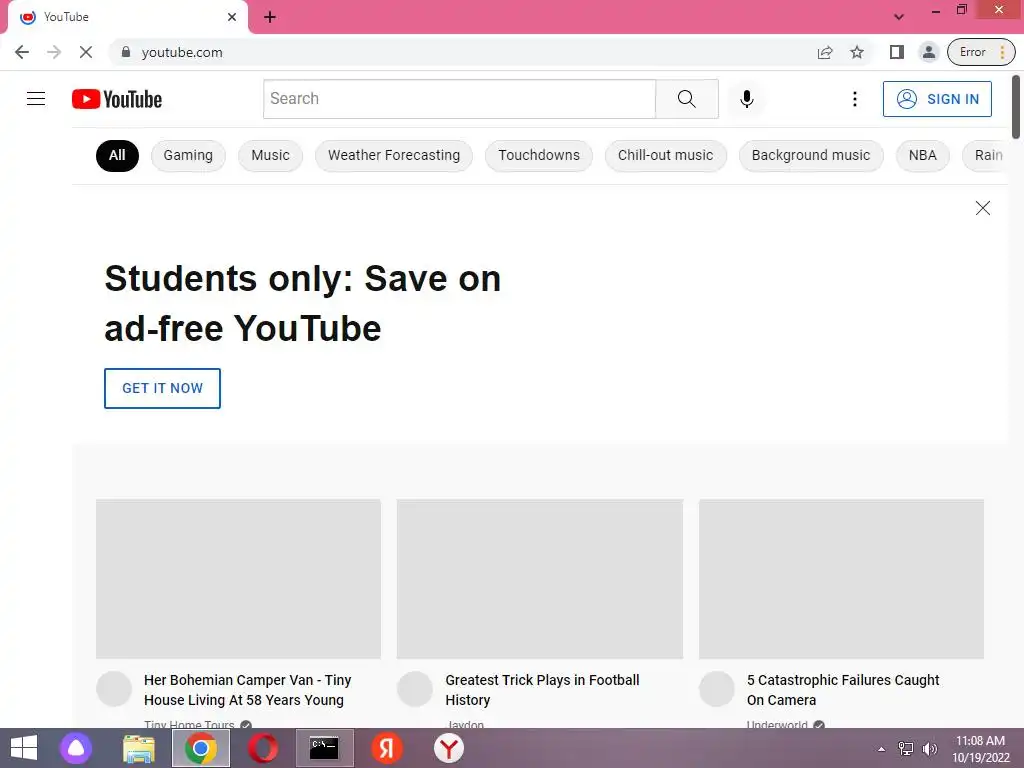Viewport: 1024px width, 768px height.
Task: Open Yandex Browser from taskbar
Action: click(449, 748)
